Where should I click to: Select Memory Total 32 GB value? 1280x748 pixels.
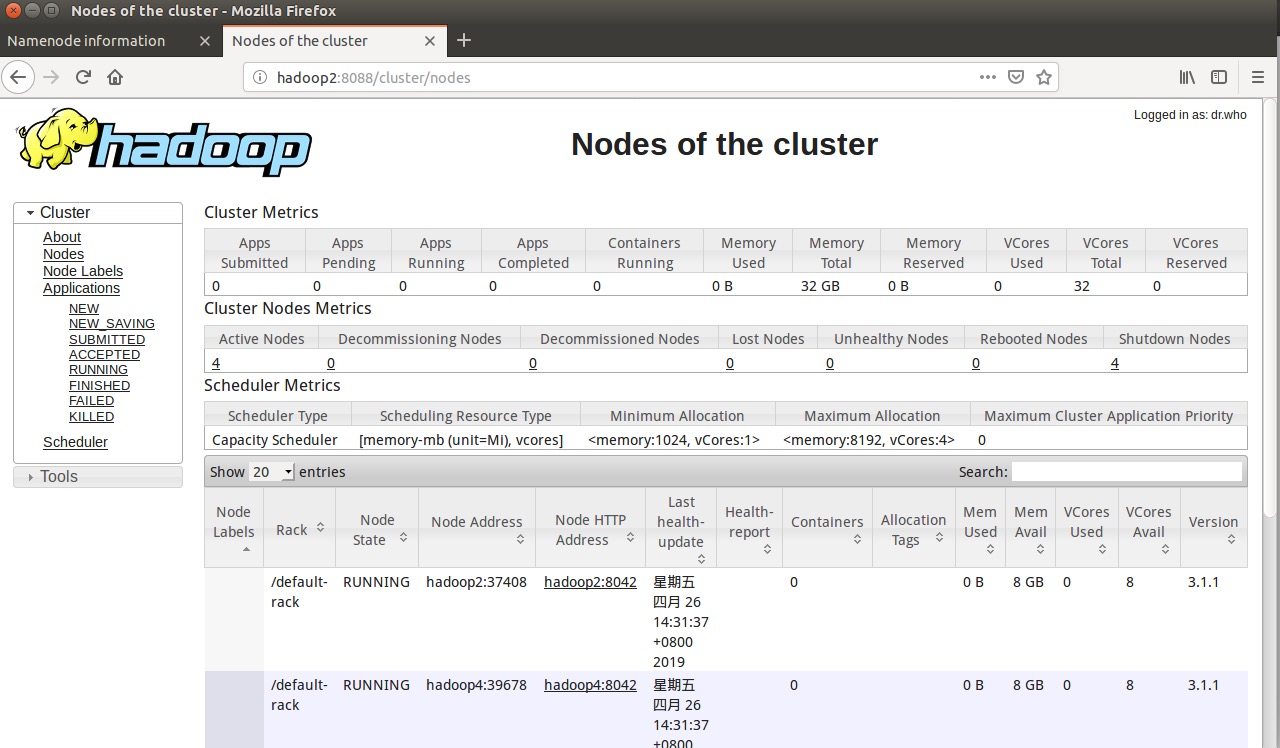(820, 286)
